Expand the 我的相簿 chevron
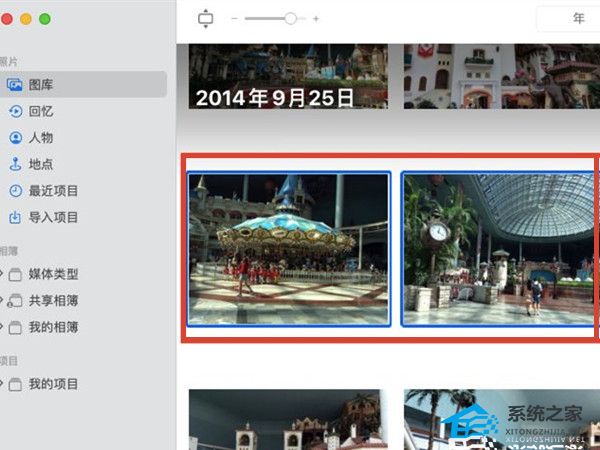Image resolution: width=600 pixels, height=450 pixels. (1, 327)
